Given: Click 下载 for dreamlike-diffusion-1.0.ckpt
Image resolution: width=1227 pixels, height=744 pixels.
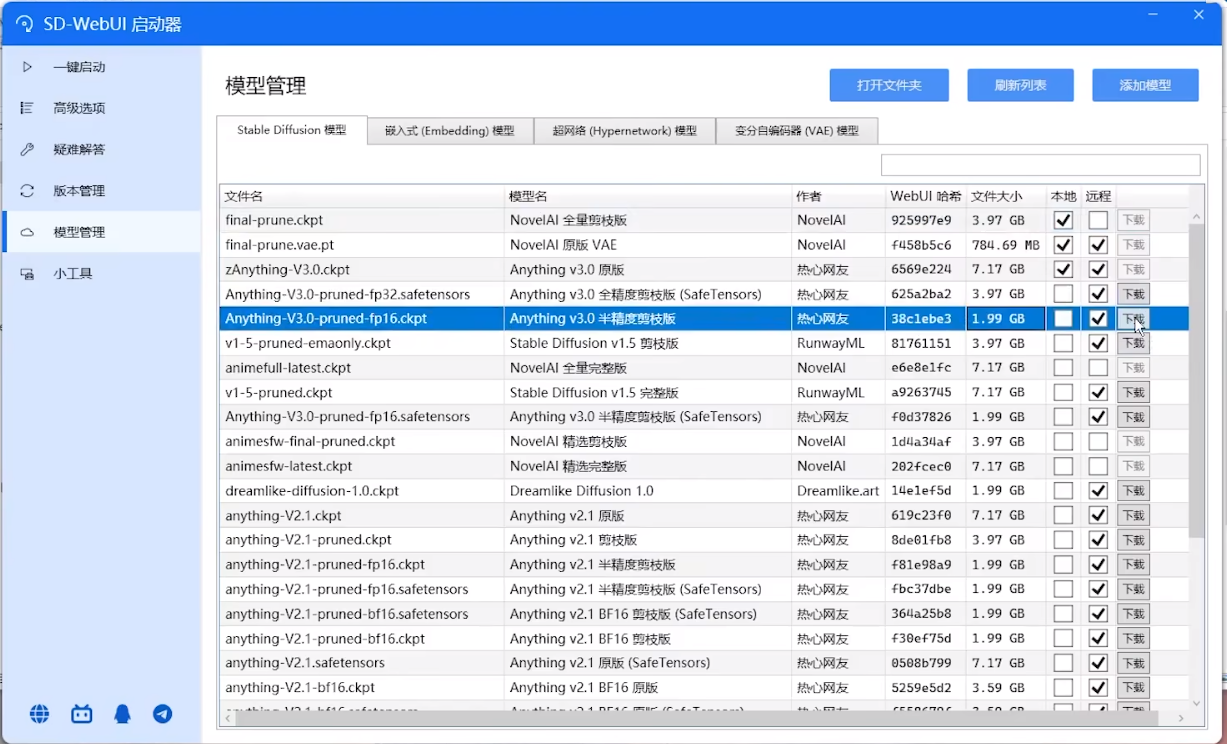Looking at the screenshot, I should pyautogui.click(x=1132, y=491).
